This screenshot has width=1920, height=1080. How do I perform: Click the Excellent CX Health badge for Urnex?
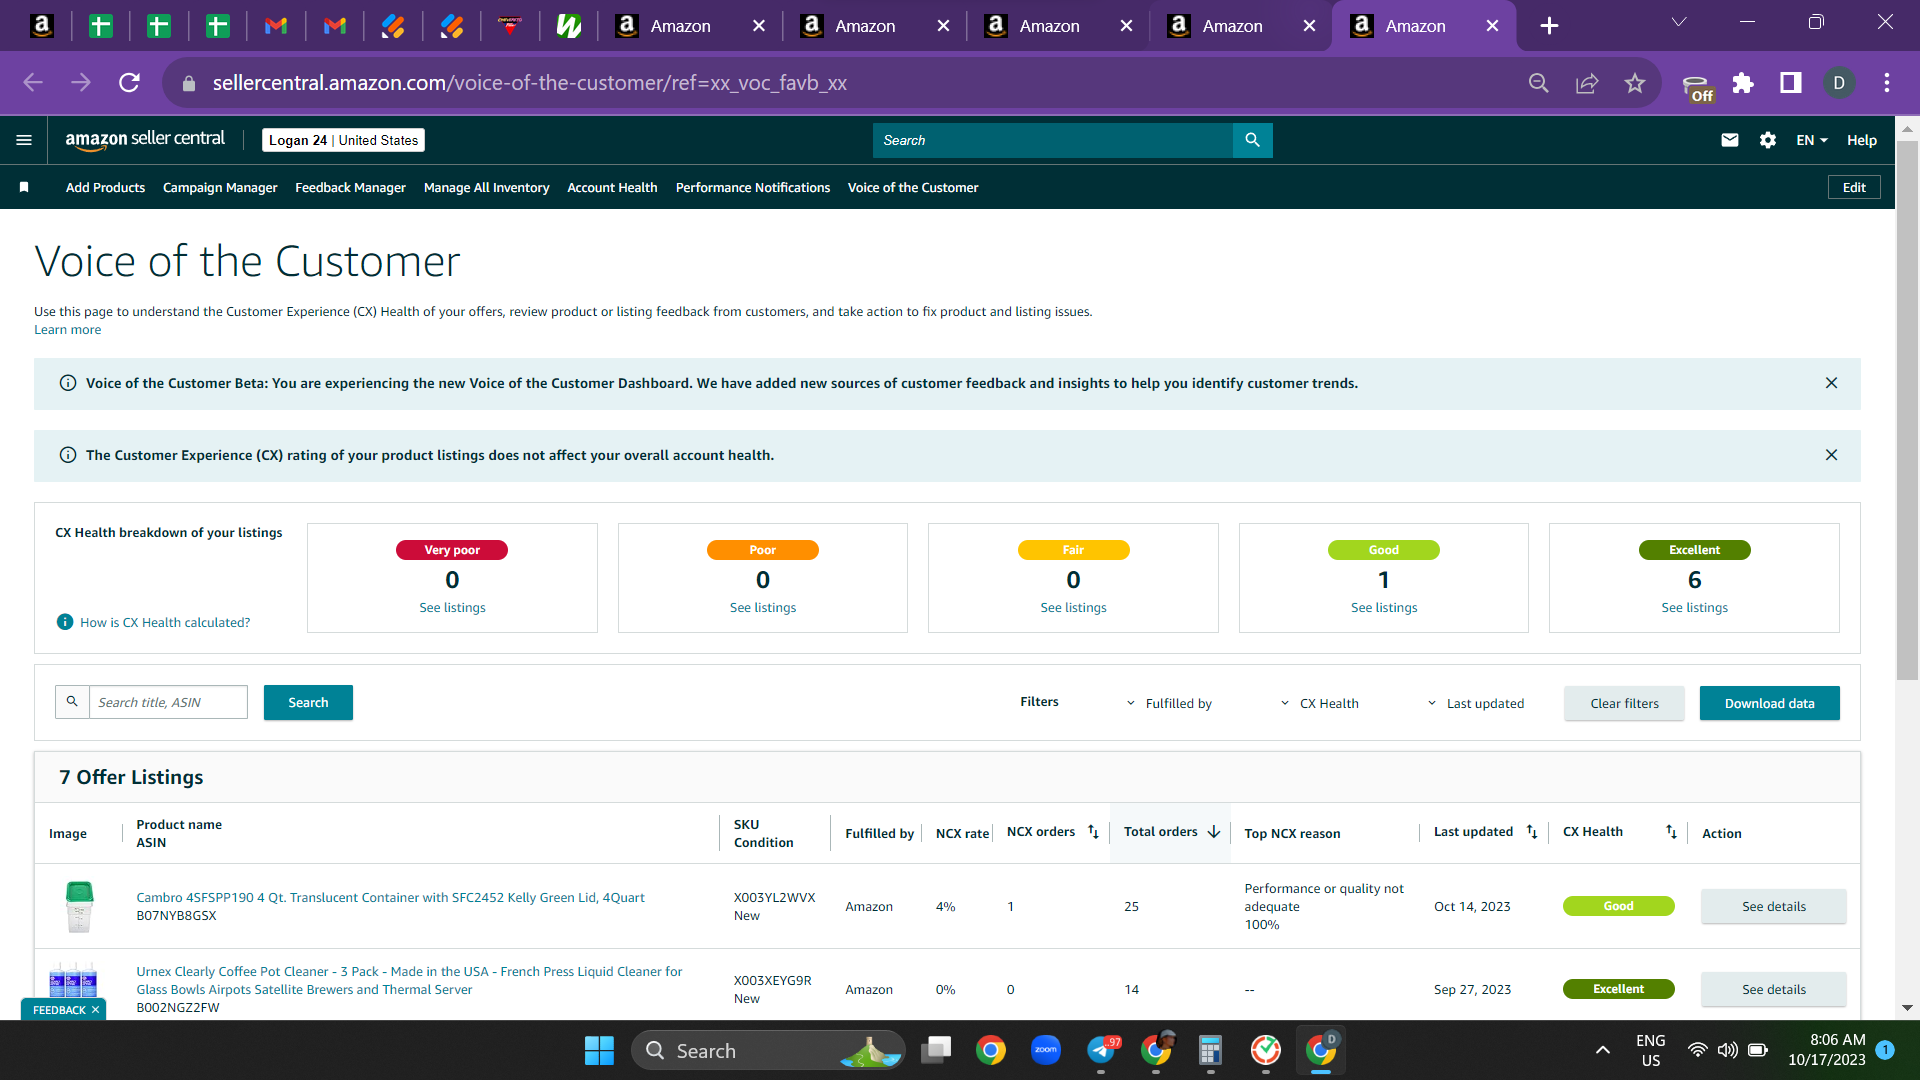tap(1618, 989)
